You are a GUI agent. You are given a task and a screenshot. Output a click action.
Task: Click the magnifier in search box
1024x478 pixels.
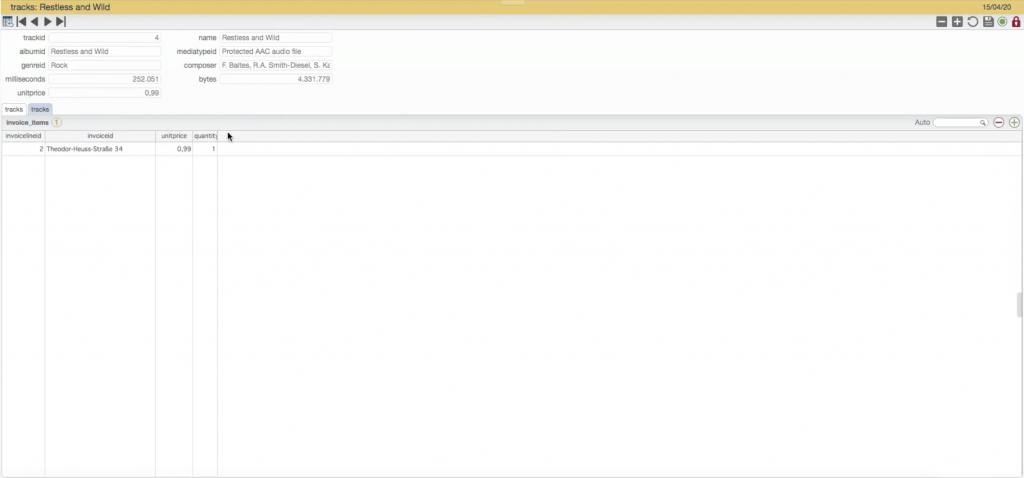(x=982, y=123)
